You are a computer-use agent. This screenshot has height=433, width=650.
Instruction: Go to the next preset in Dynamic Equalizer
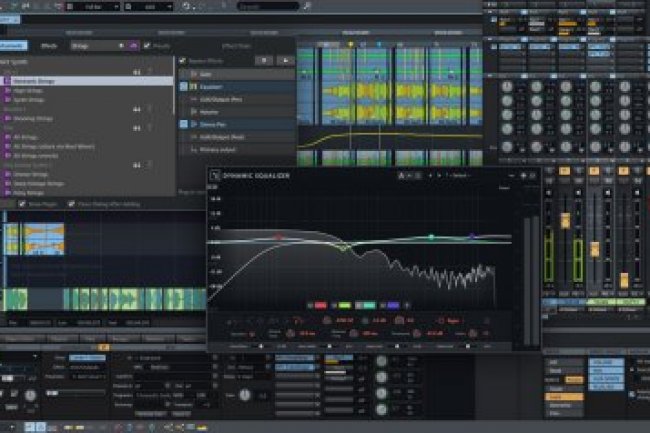point(439,176)
